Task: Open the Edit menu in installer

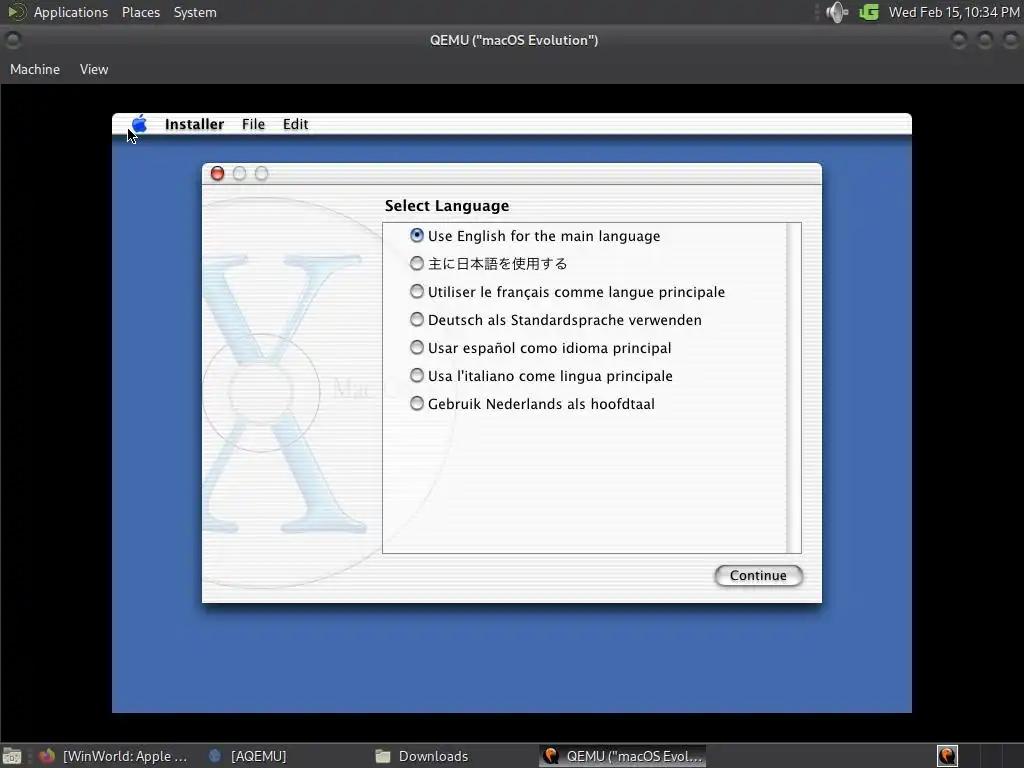Action: click(x=295, y=124)
